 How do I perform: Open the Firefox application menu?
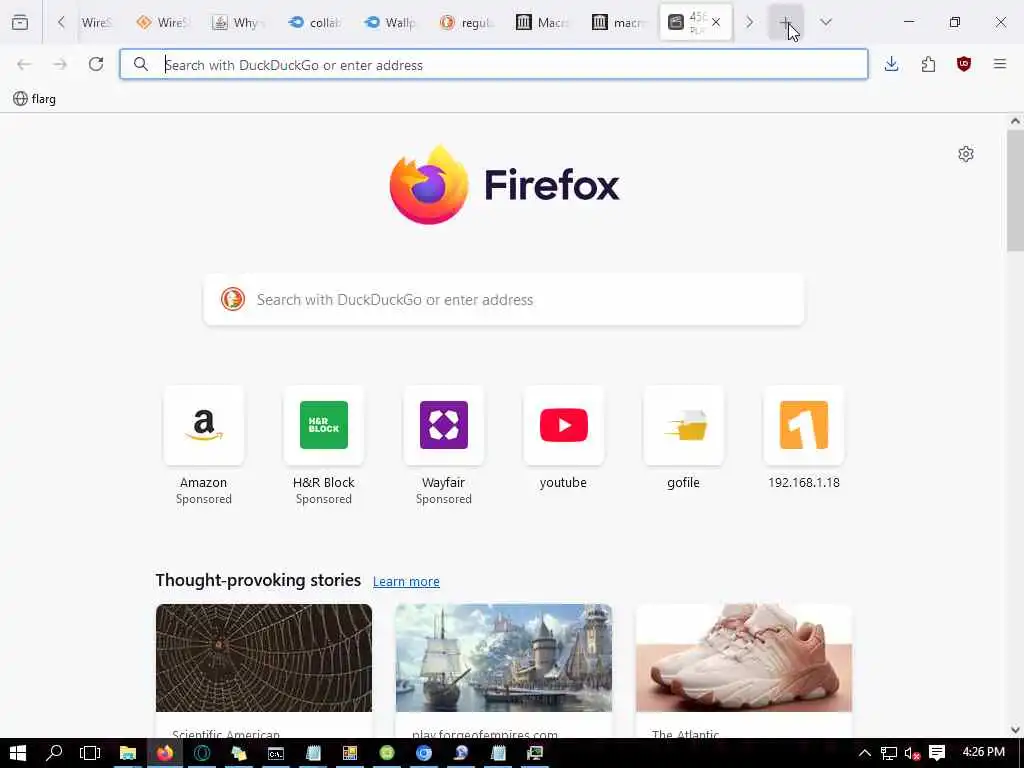pos(1000,64)
